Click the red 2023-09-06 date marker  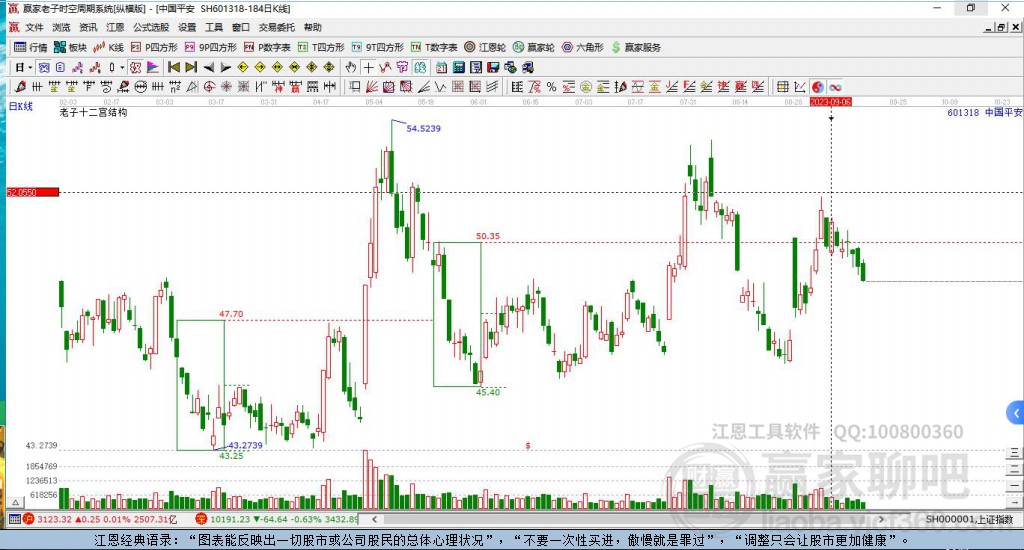831,102
